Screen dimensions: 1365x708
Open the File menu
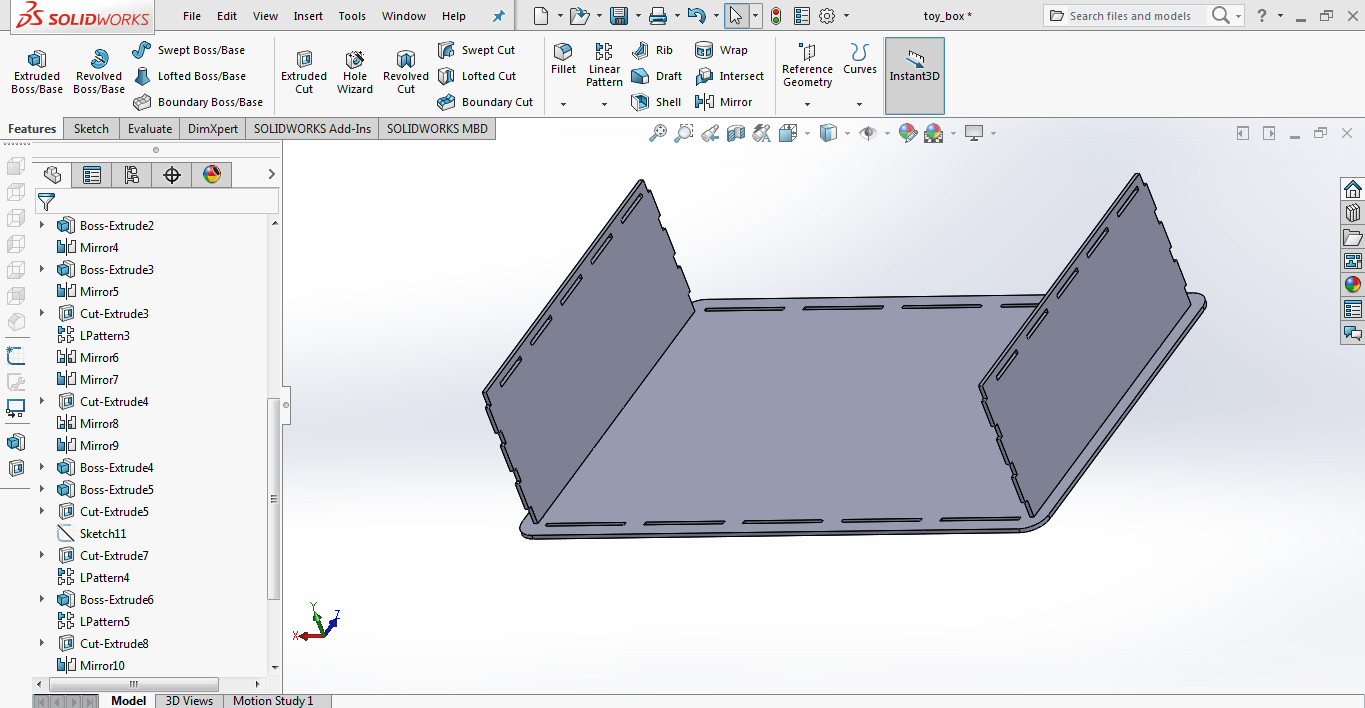tap(192, 16)
